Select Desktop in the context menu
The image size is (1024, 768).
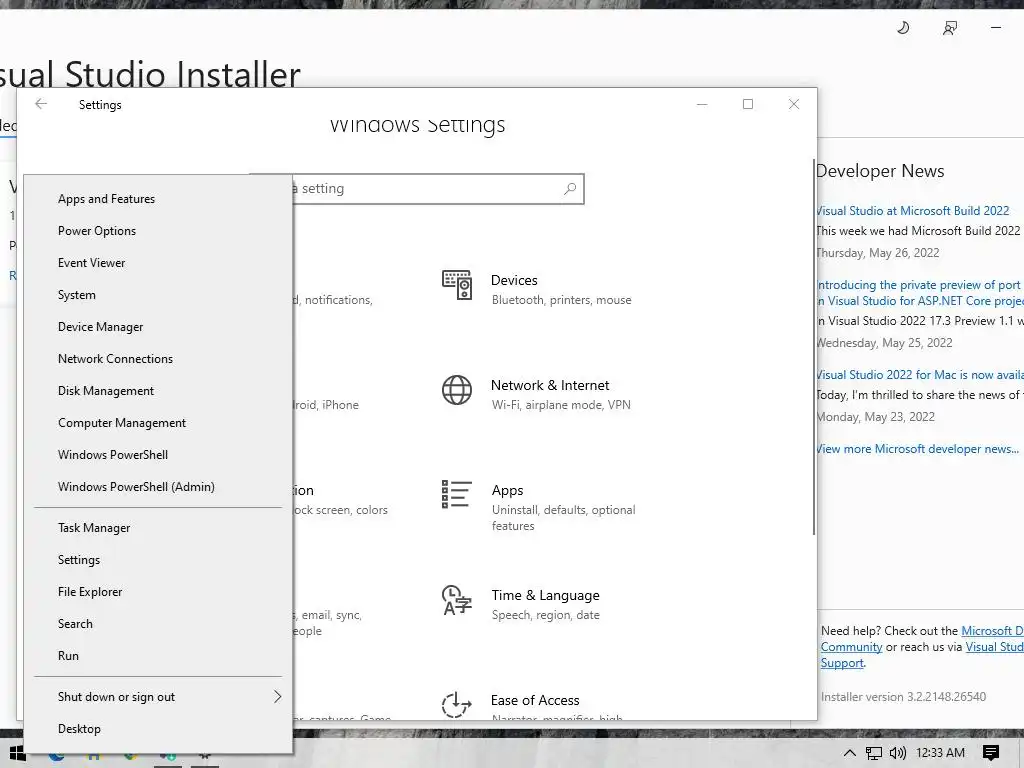pos(158,729)
